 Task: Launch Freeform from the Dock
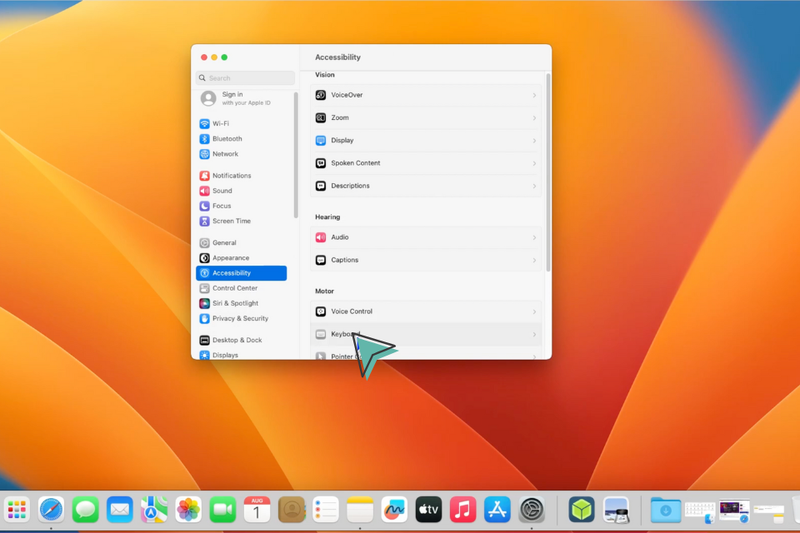(394, 510)
